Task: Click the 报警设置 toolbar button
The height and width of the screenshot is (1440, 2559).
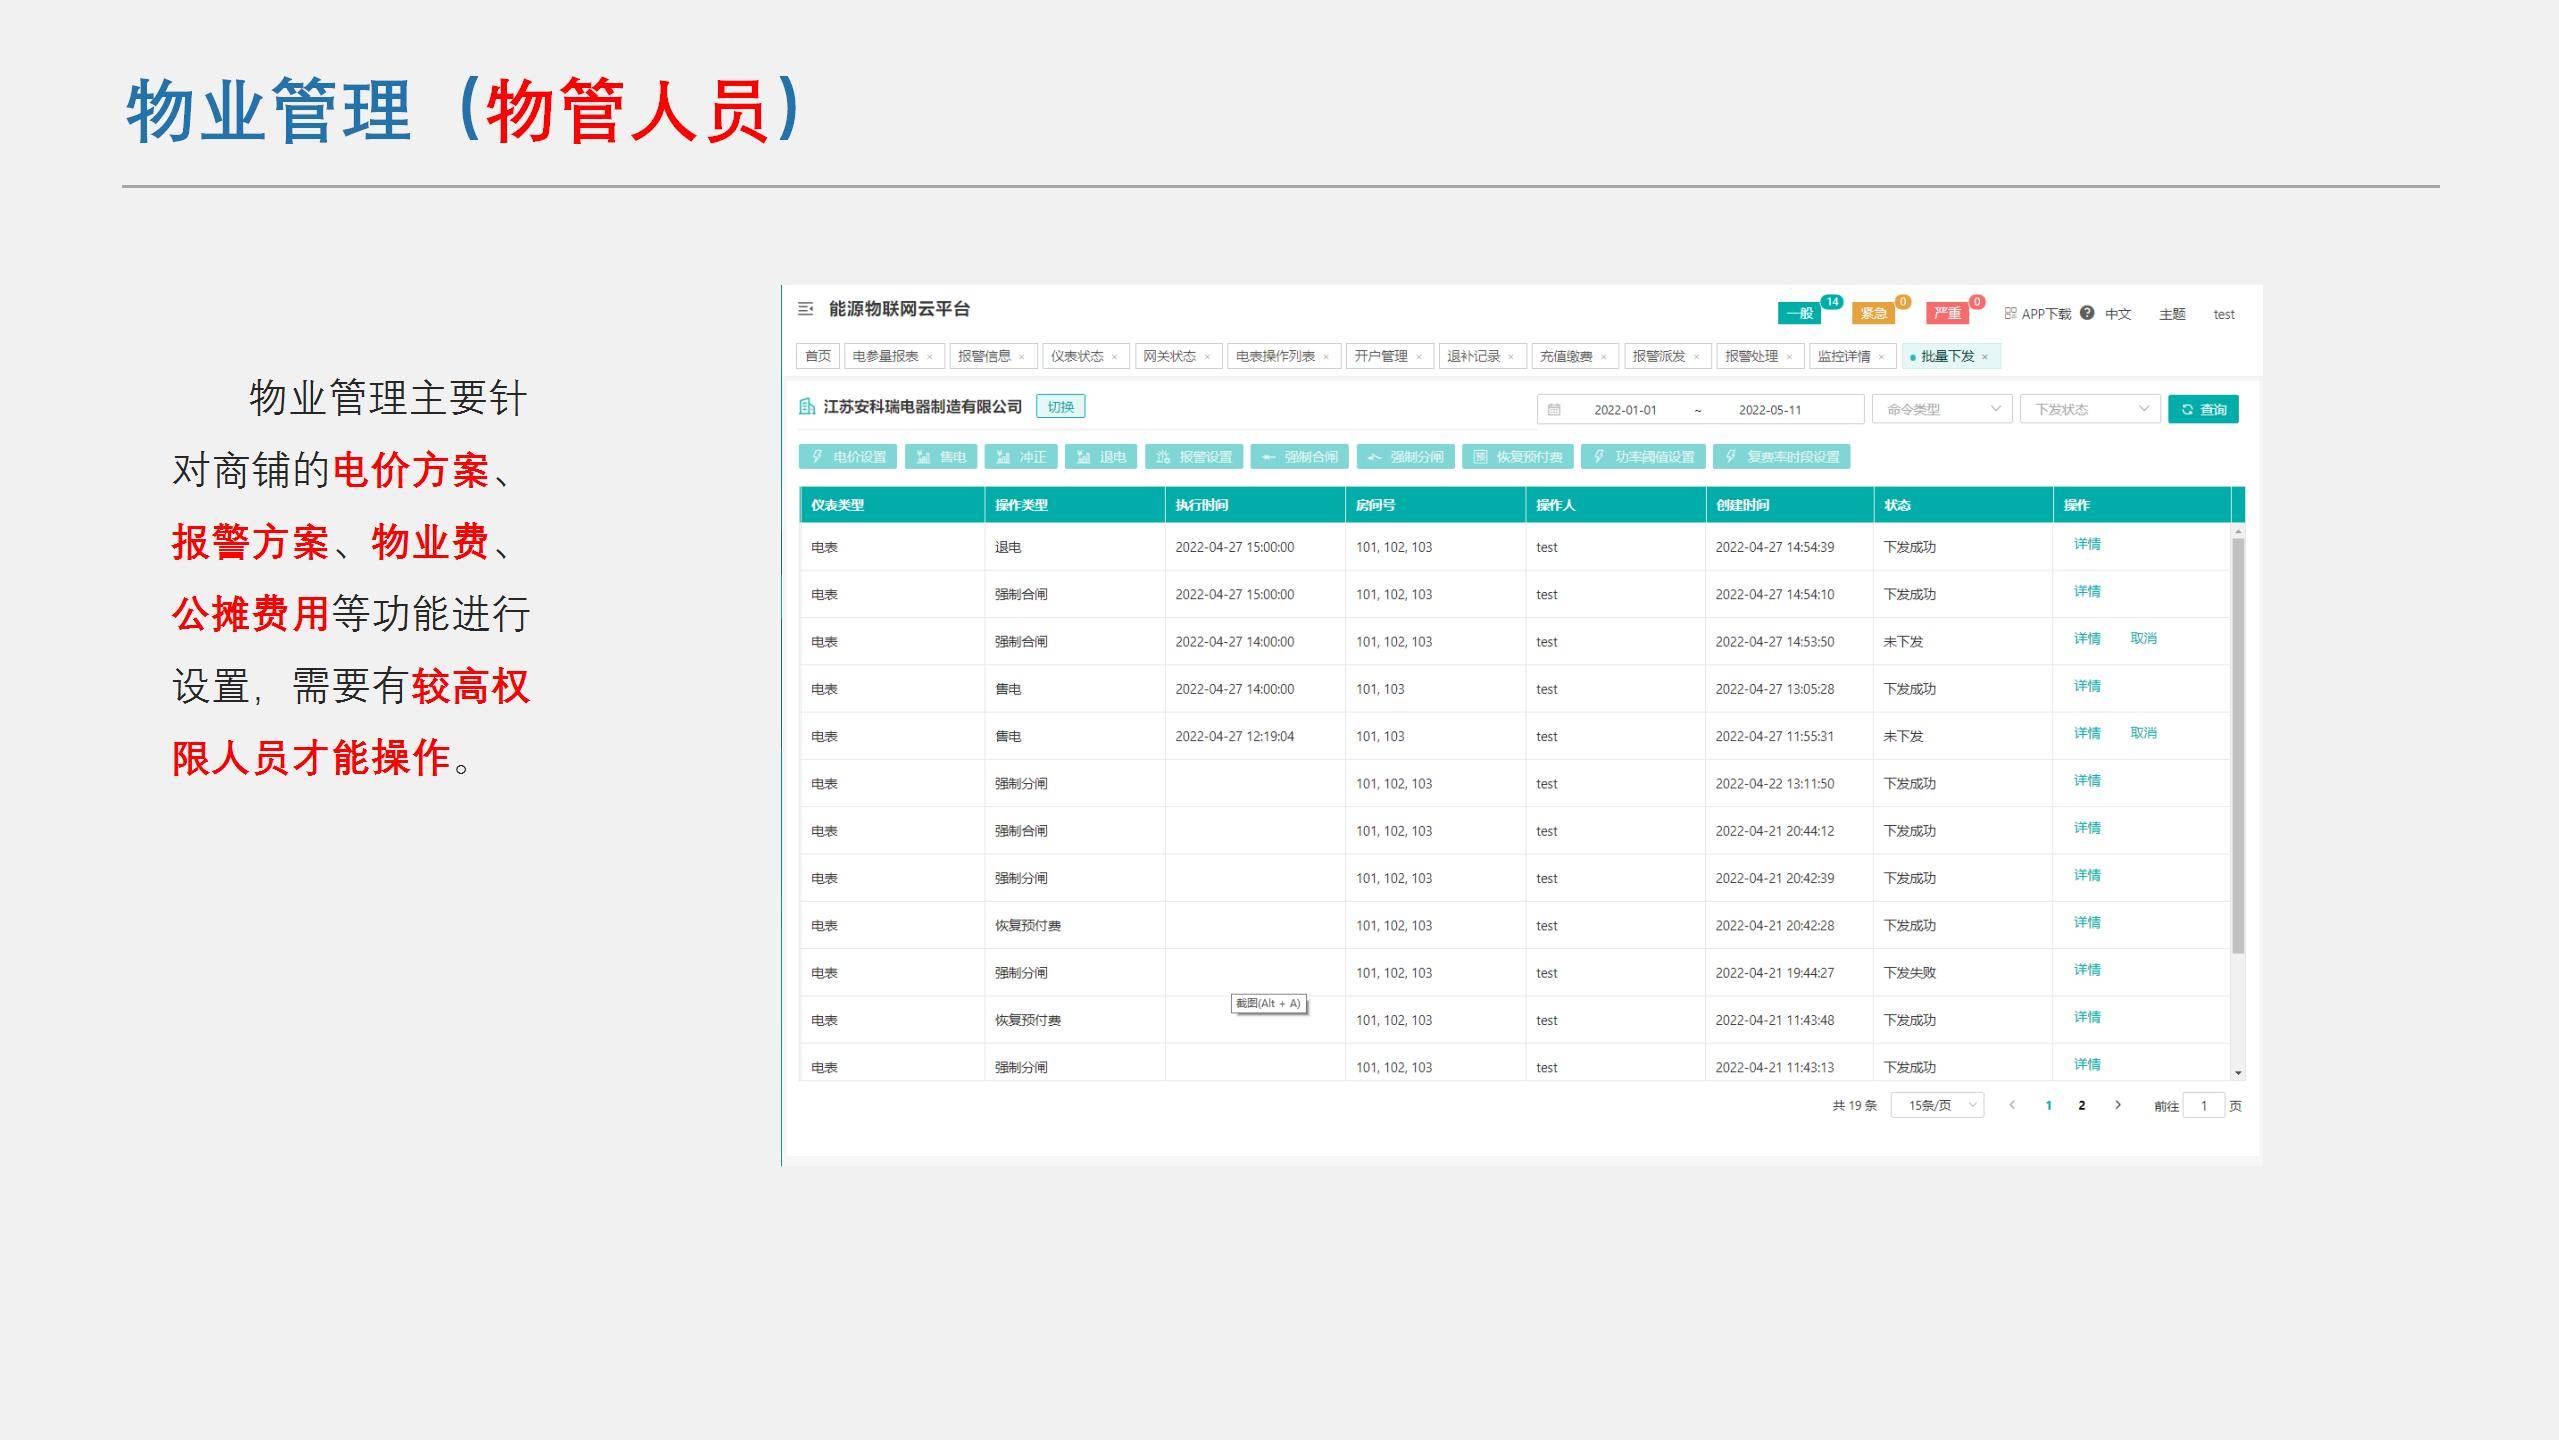Action: click(x=1194, y=457)
